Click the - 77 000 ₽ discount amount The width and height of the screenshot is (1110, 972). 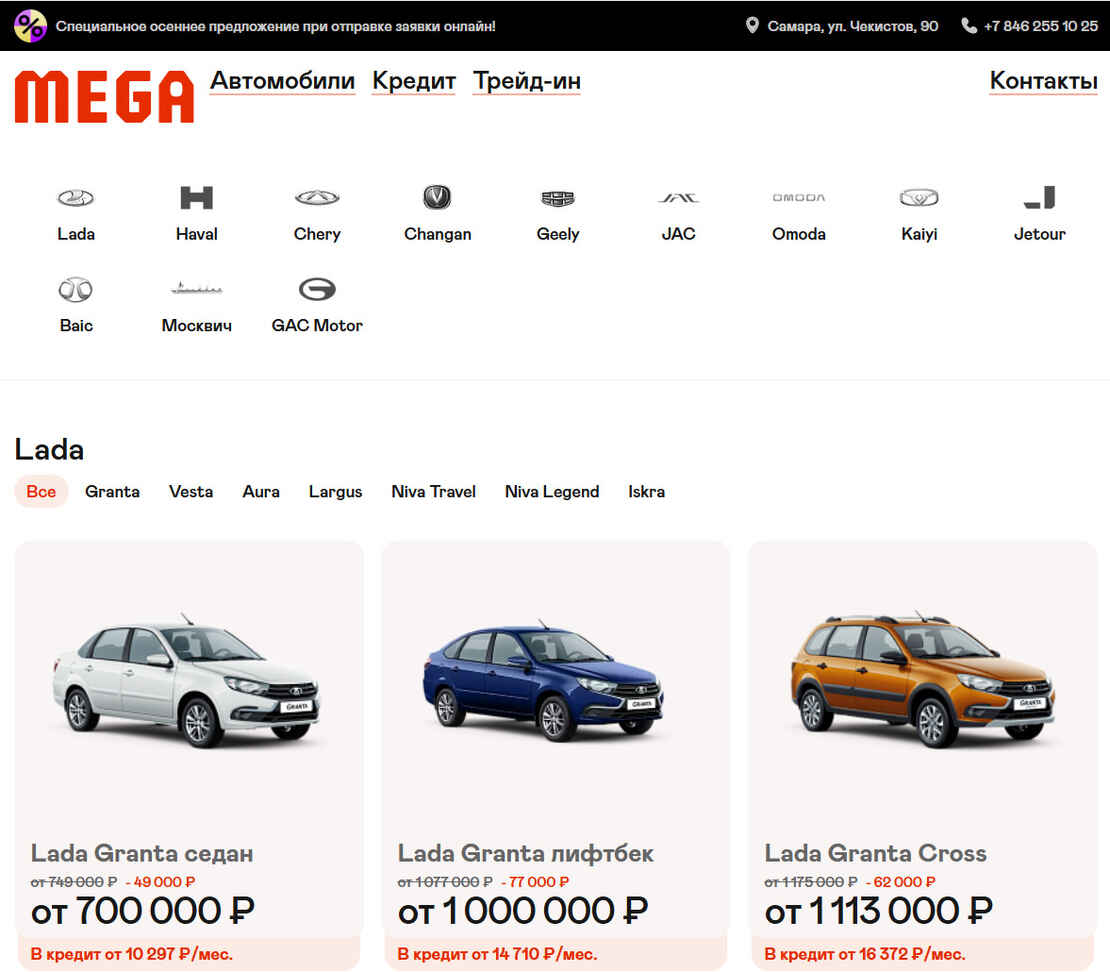pos(534,881)
